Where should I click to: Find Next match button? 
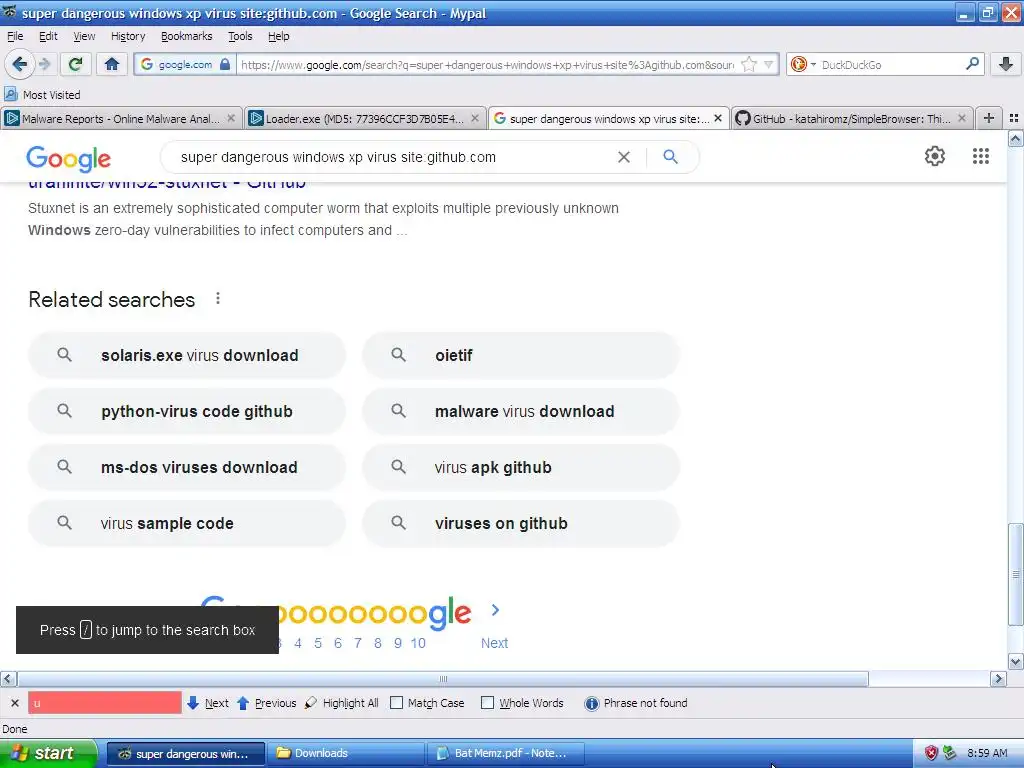(208, 703)
